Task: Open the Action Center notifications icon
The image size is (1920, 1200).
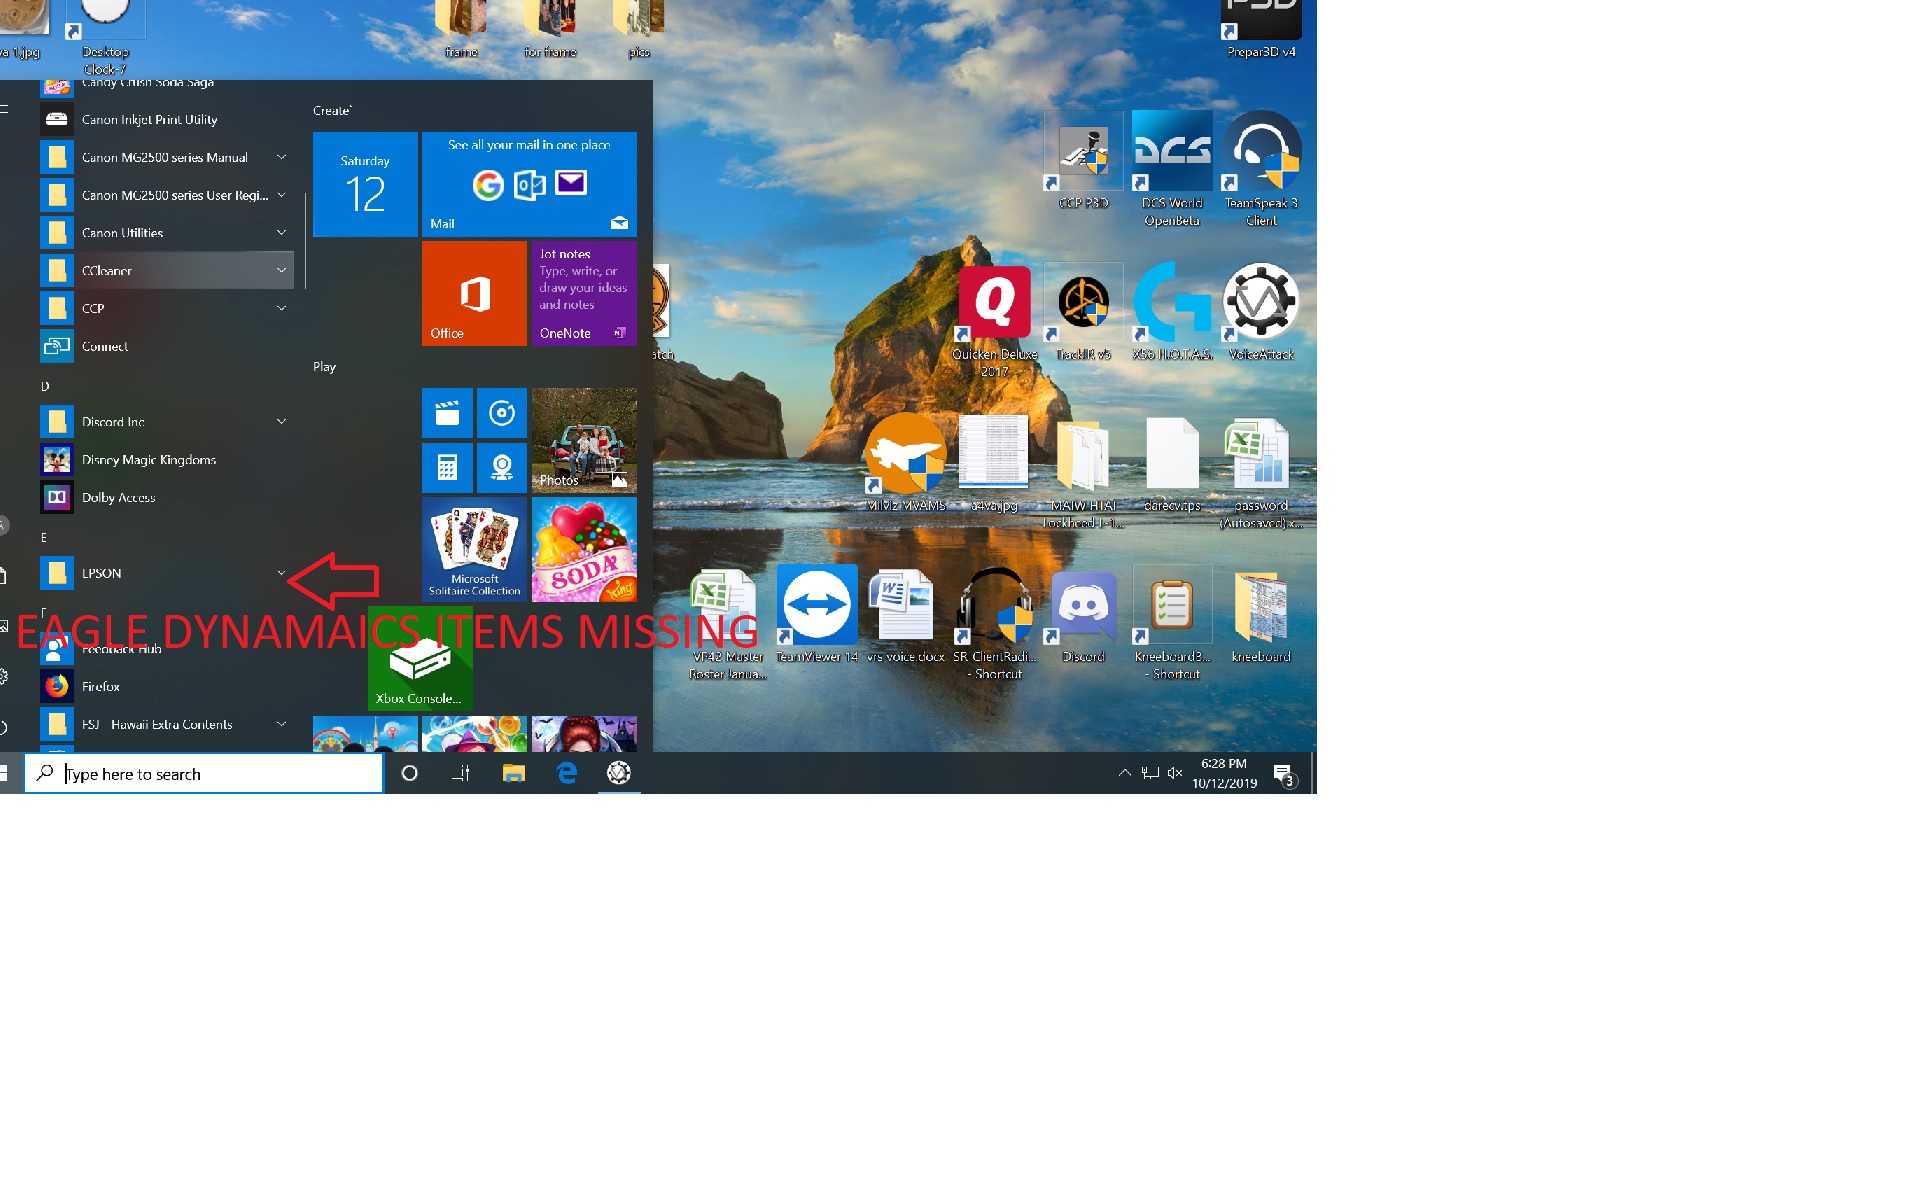Action: [1284, 773]
